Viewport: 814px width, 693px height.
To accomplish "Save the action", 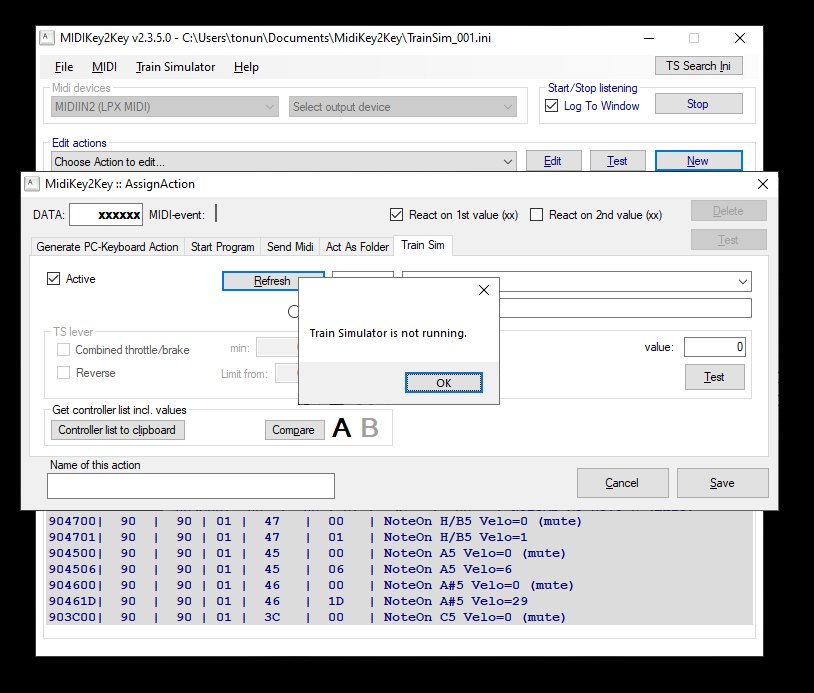I will coord(722,483).
